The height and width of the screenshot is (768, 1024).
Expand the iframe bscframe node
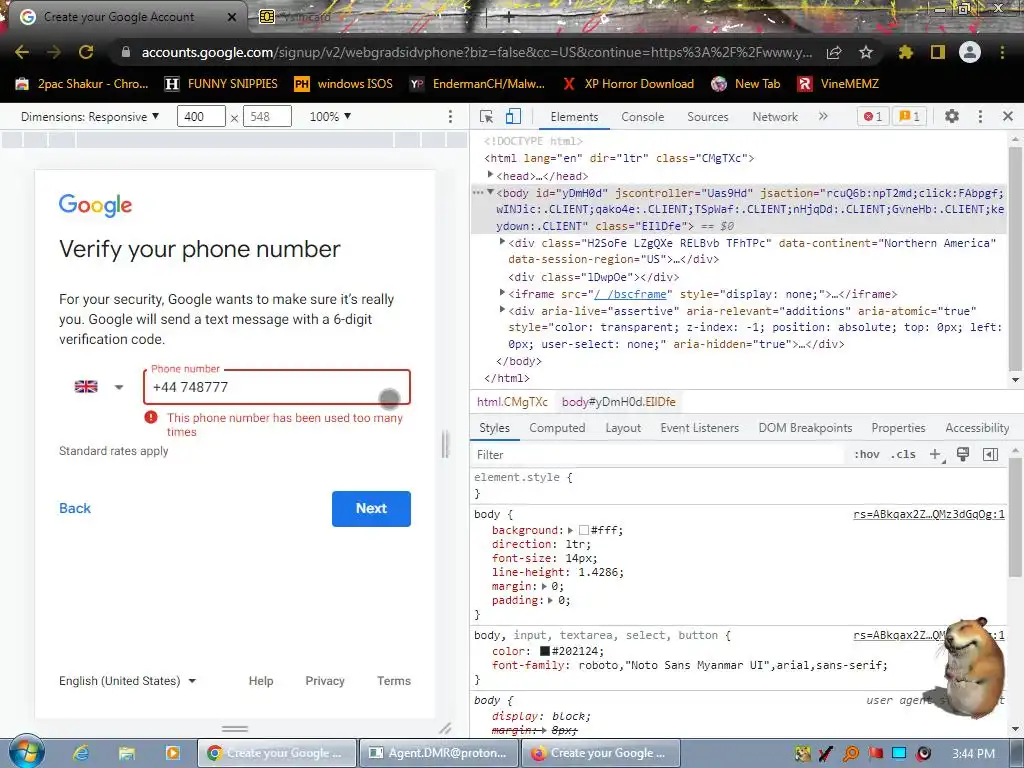(502, 293)
